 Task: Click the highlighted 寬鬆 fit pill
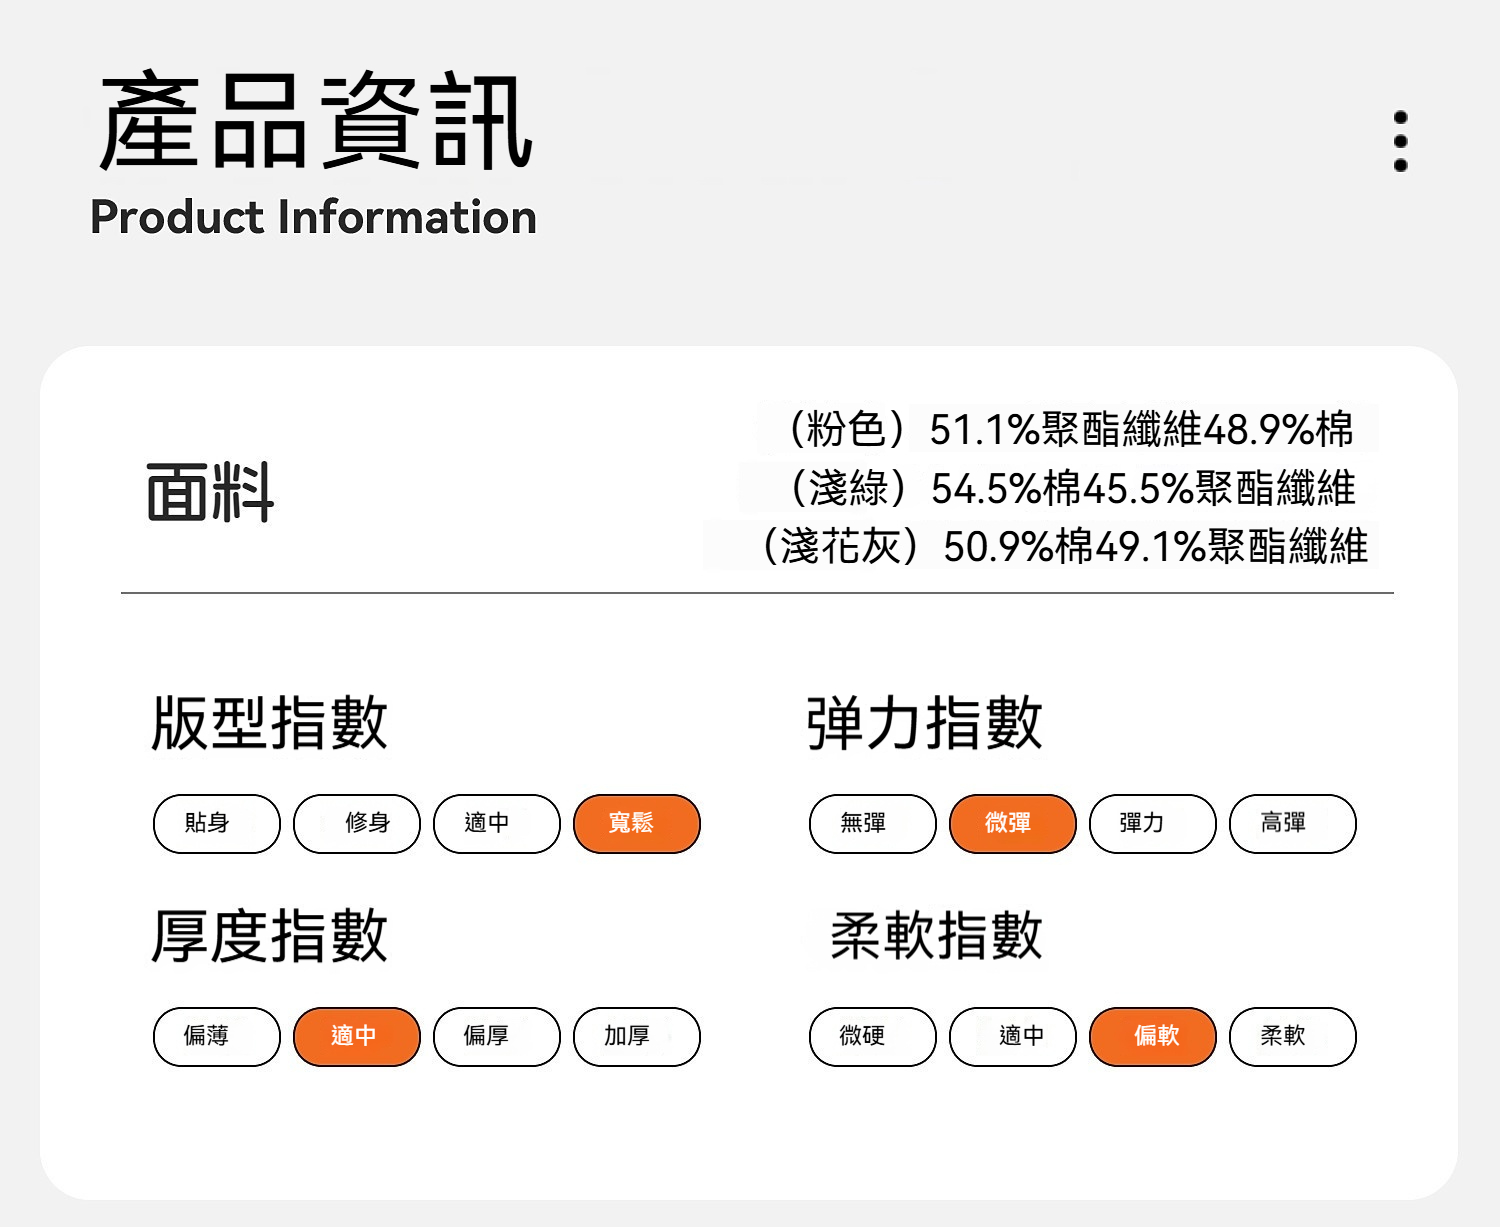637,824
